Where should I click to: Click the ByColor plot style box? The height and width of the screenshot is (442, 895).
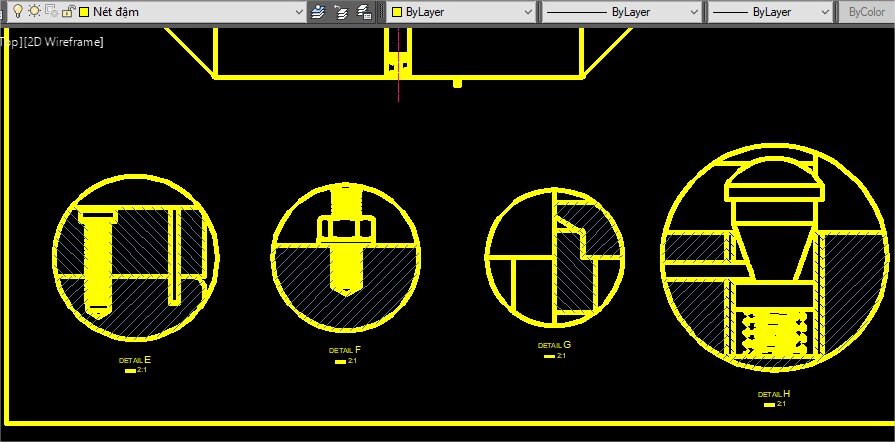coord(866,12)
